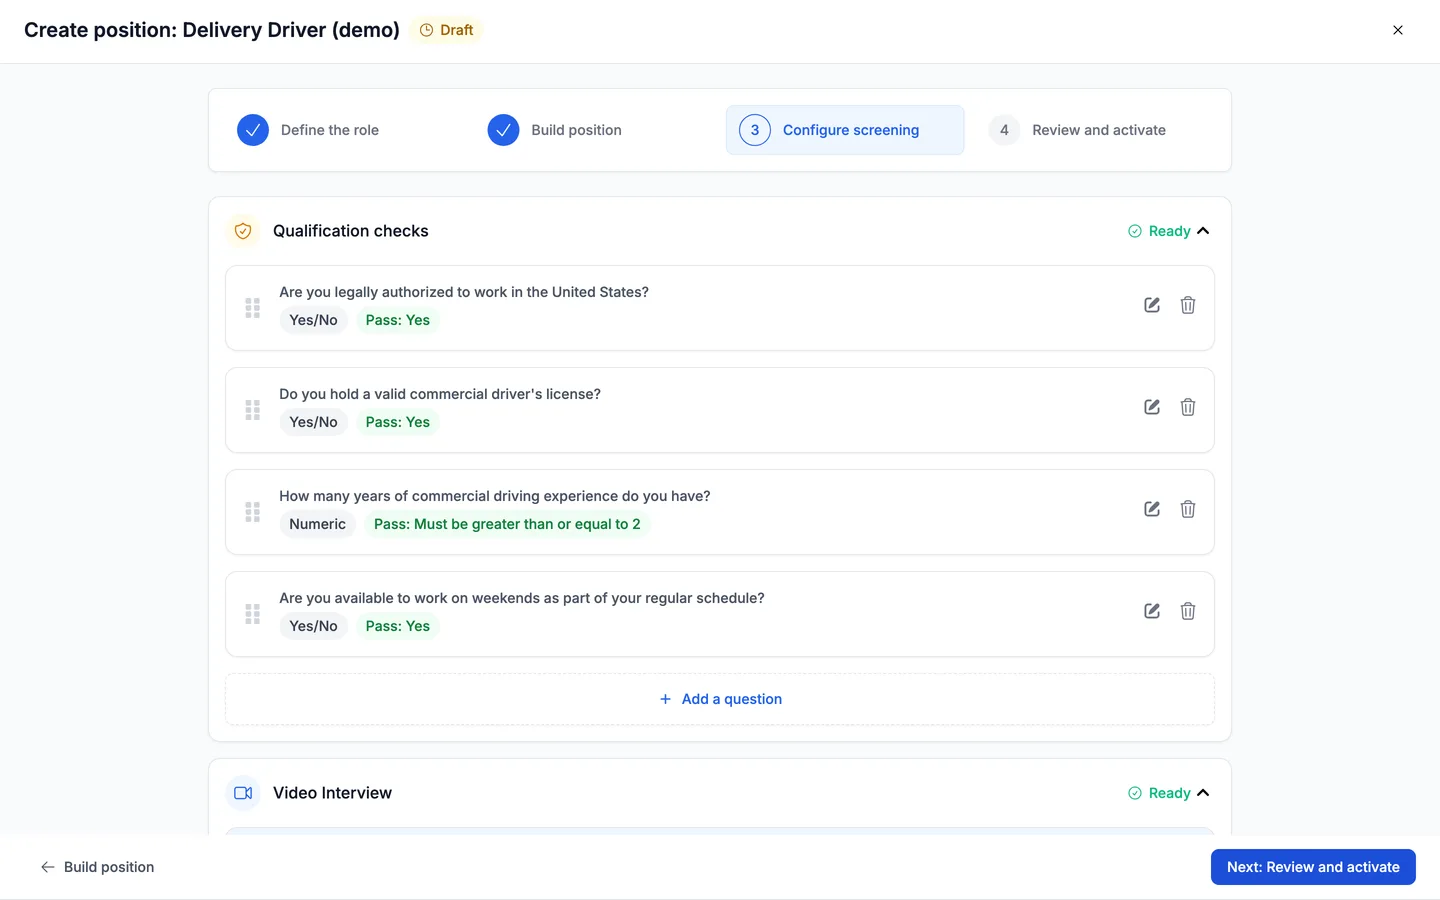1440x900 pixels.
Task: Edit the legally authorized to work question
Action: pyautogui.click(x=1152, y=305)
